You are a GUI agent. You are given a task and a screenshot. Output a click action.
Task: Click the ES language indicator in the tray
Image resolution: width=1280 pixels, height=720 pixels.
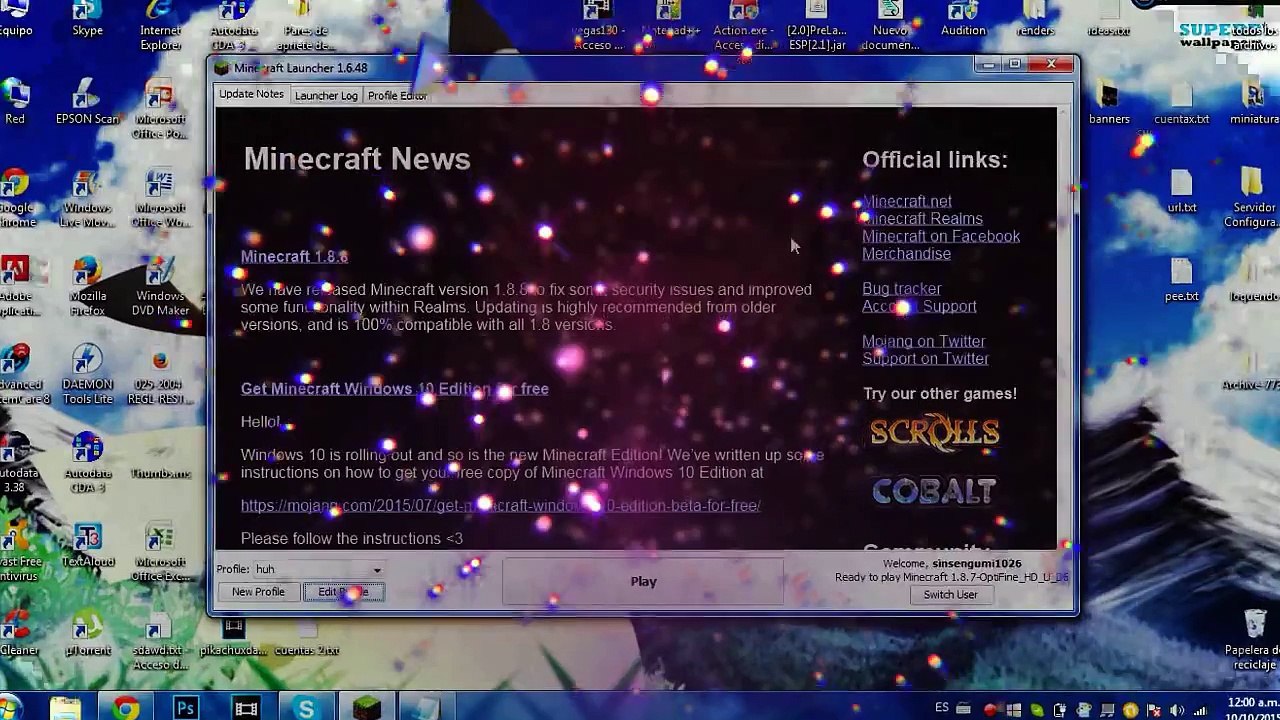tap(942, 708)
